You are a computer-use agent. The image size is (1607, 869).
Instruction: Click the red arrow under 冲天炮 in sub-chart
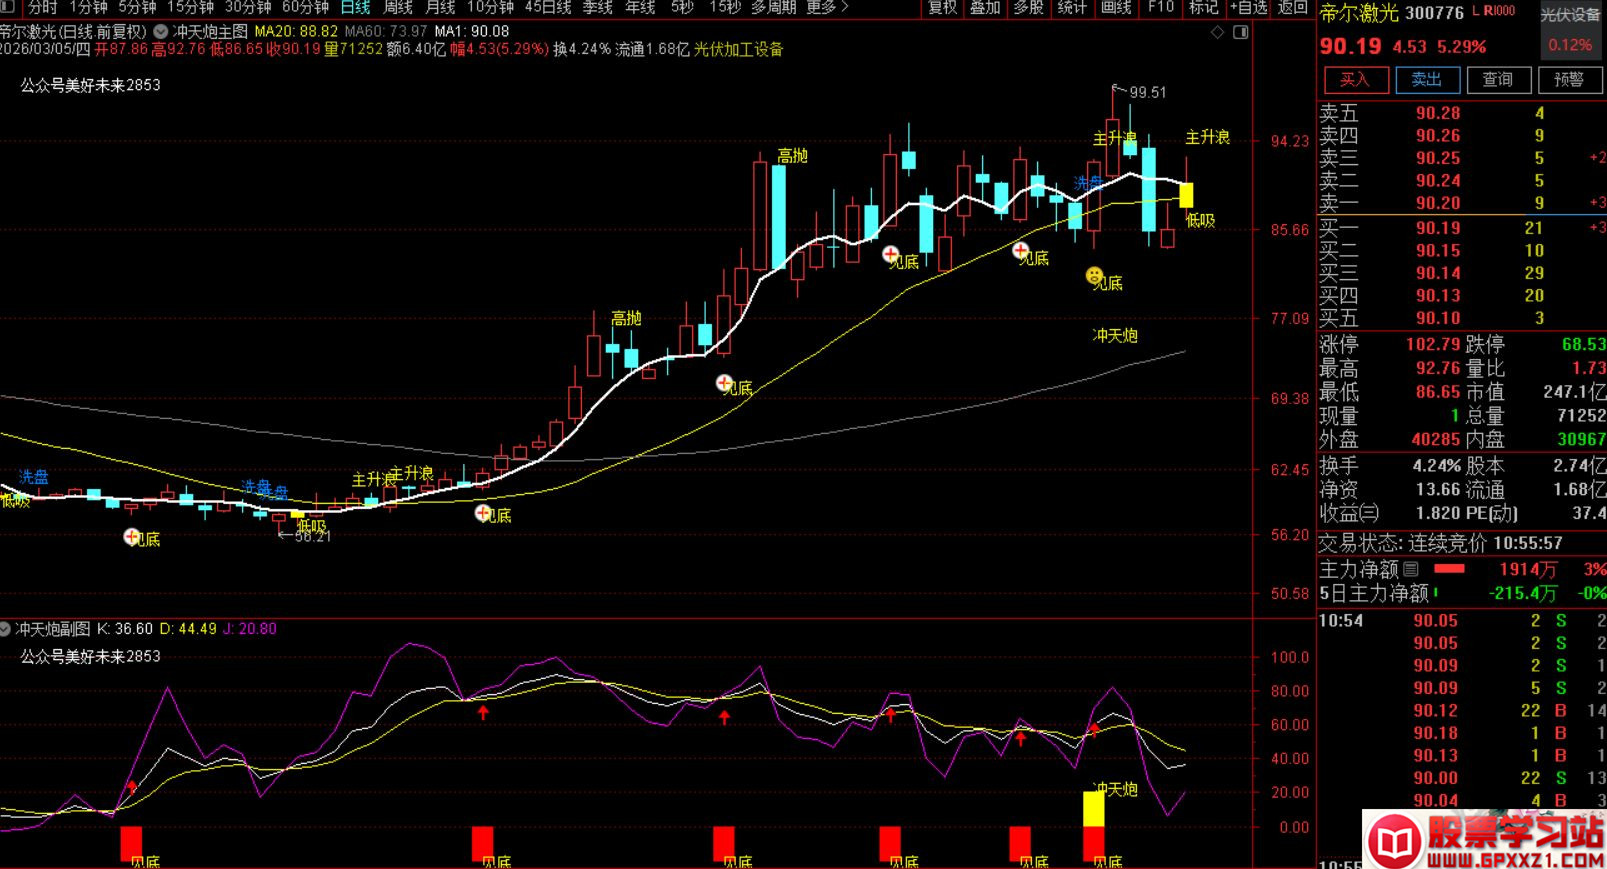tap(1094, 730)
